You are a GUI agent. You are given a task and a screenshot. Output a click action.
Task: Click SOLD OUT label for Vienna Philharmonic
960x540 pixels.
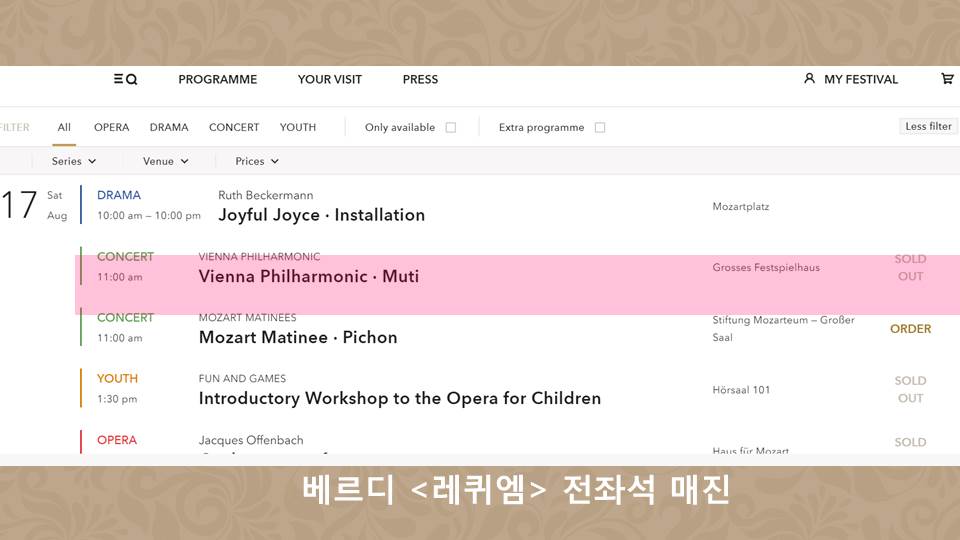tap(910, 268)
